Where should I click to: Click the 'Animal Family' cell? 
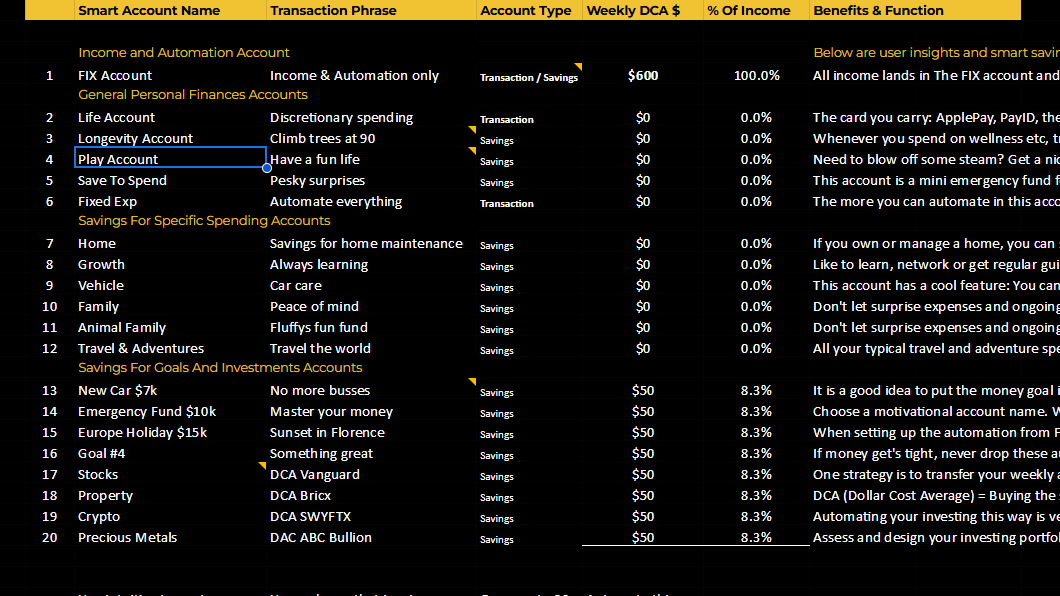170,327
